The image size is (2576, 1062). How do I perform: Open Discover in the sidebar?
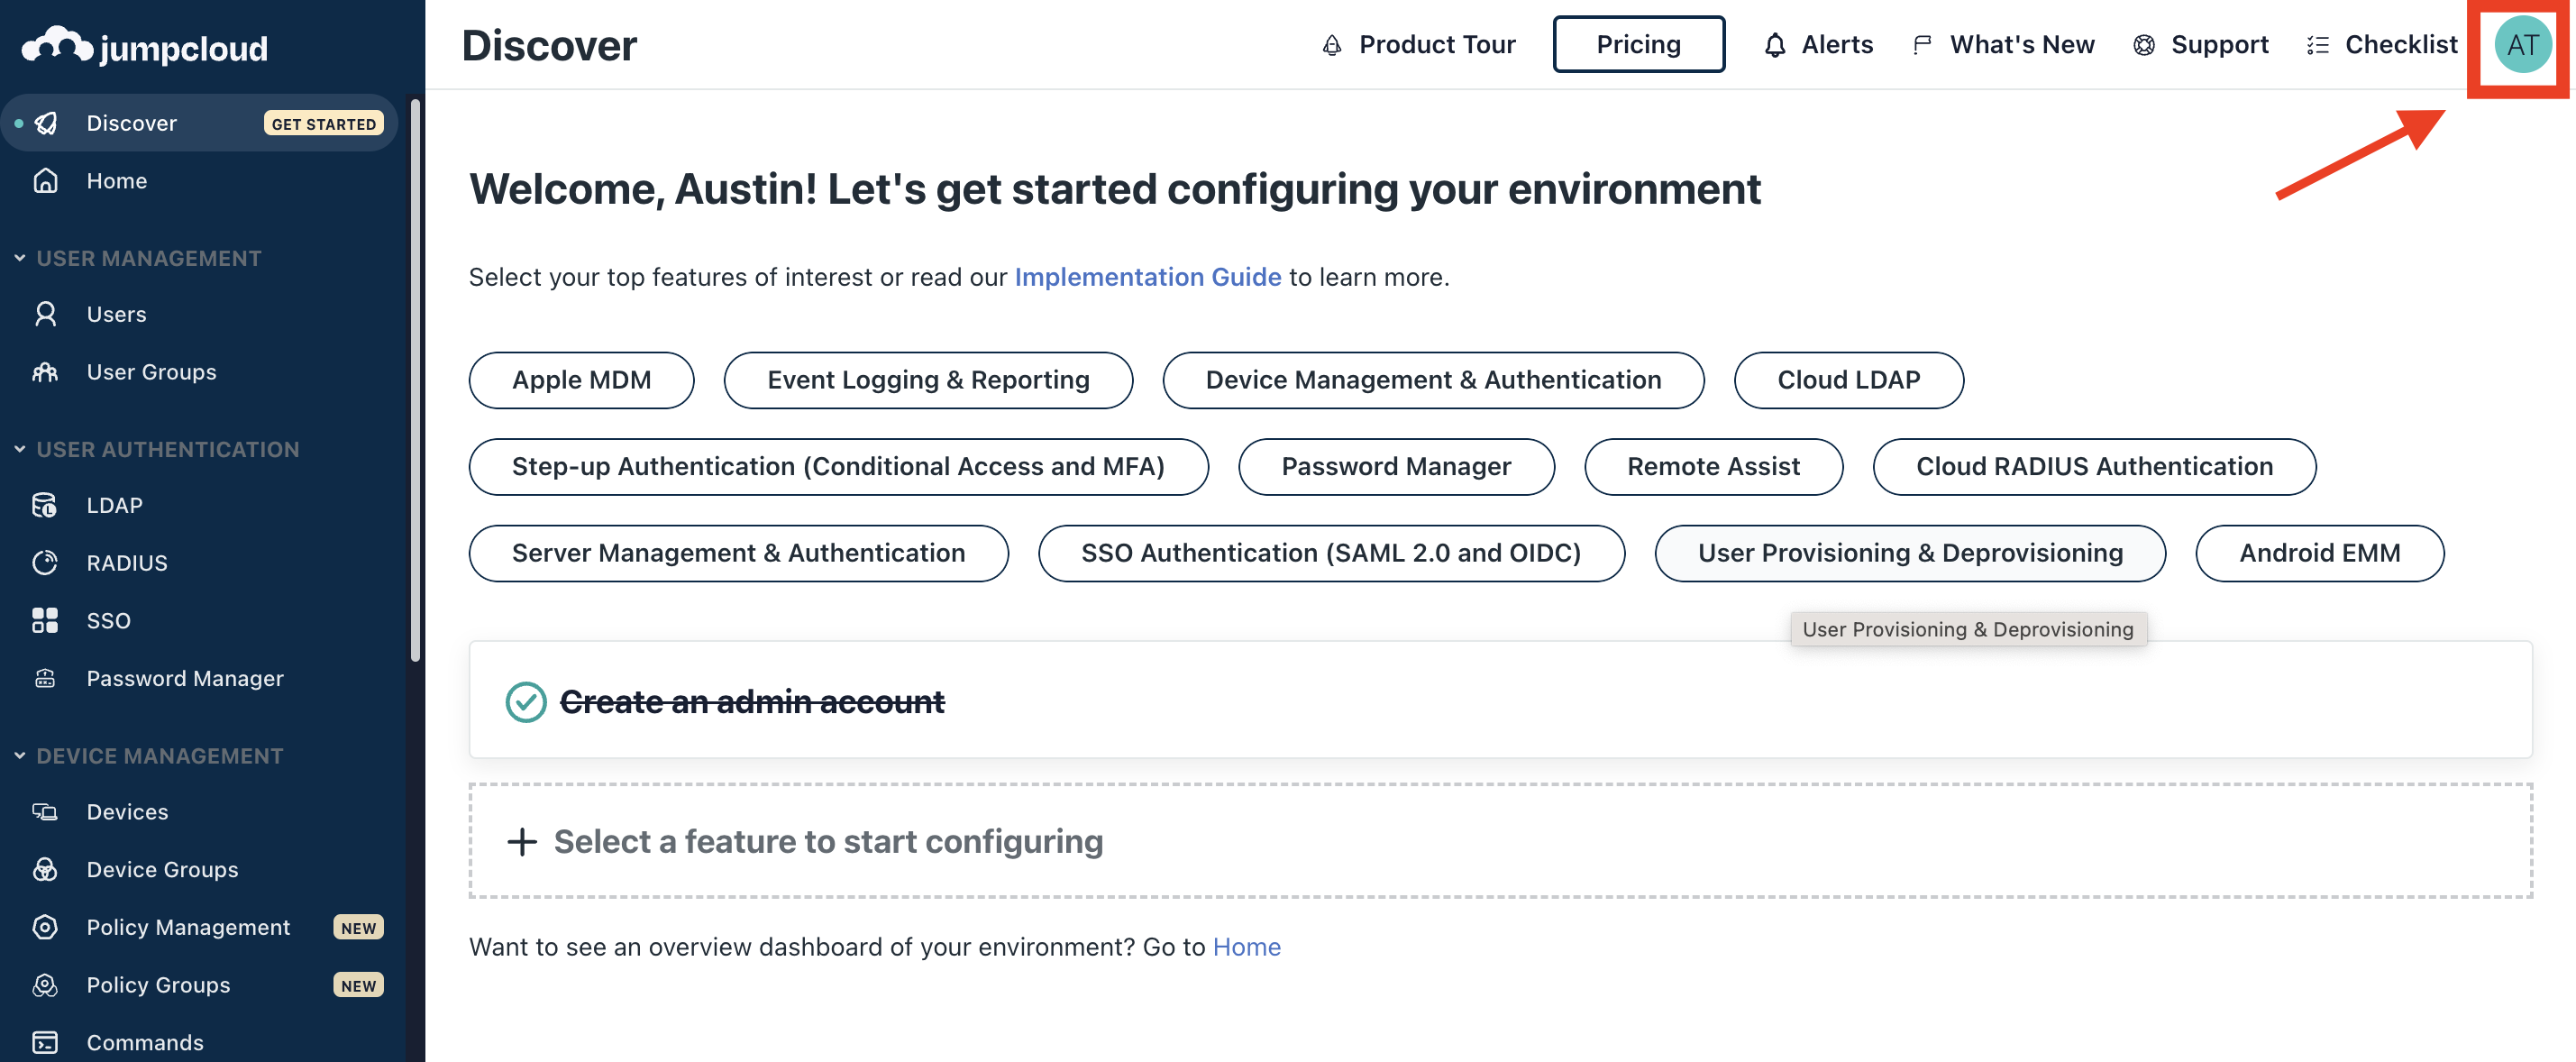200,123
